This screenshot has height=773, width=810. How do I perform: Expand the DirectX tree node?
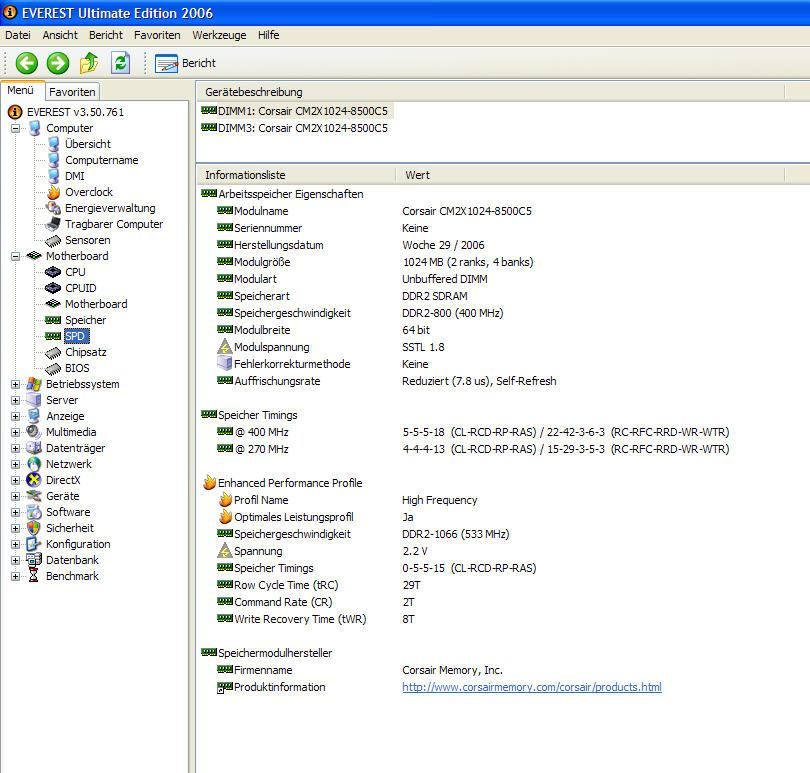click(15, 481)
